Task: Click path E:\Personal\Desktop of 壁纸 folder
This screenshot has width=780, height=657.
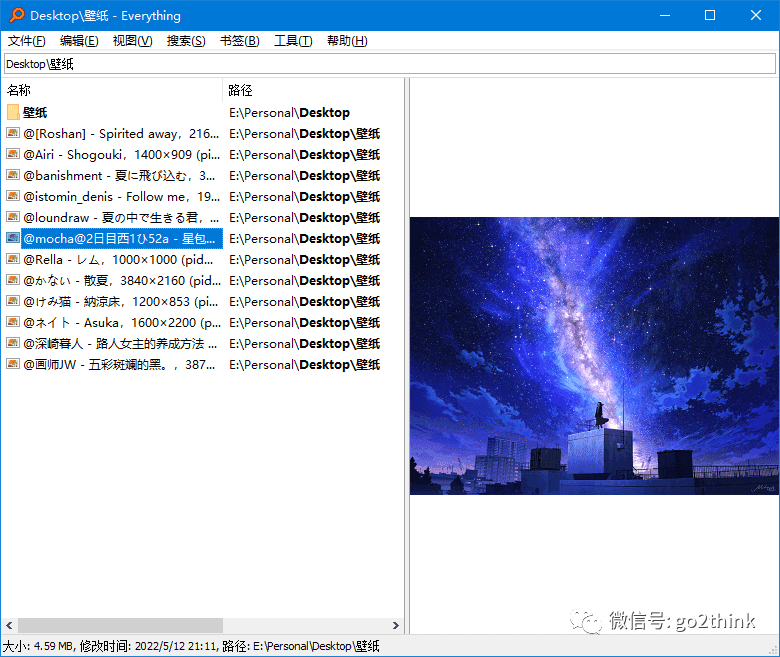Action: click(x=289, y=112)
